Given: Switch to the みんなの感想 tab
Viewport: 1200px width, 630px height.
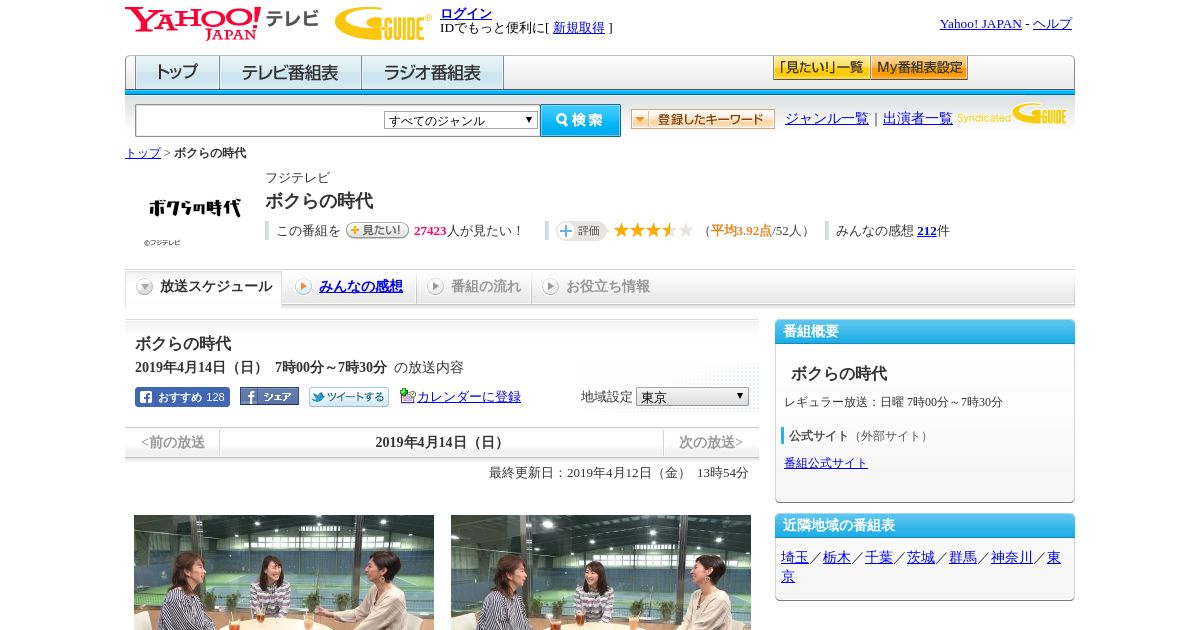Looking at the screenshot, I should coord(349,287).
